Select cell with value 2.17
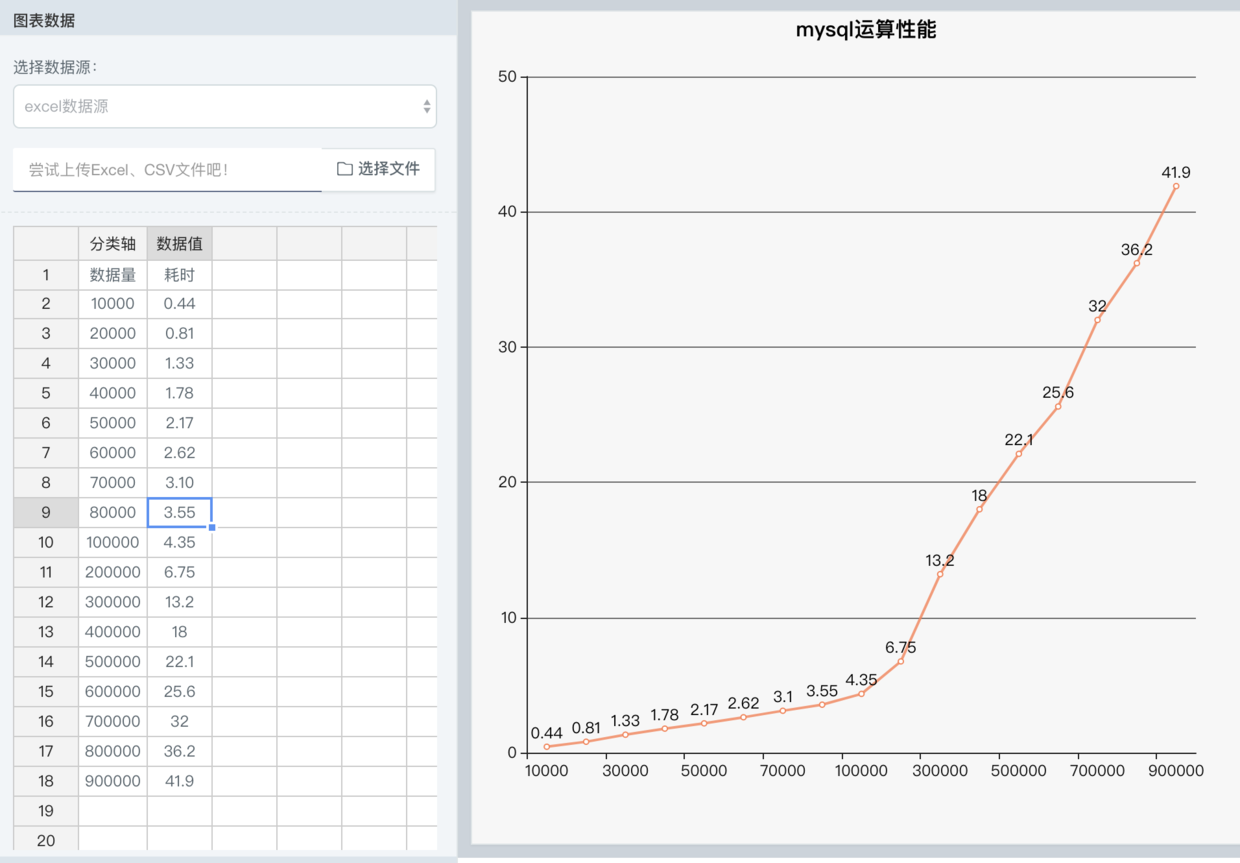This screenshot has width=1240, height=863. (x=179, y=423)
